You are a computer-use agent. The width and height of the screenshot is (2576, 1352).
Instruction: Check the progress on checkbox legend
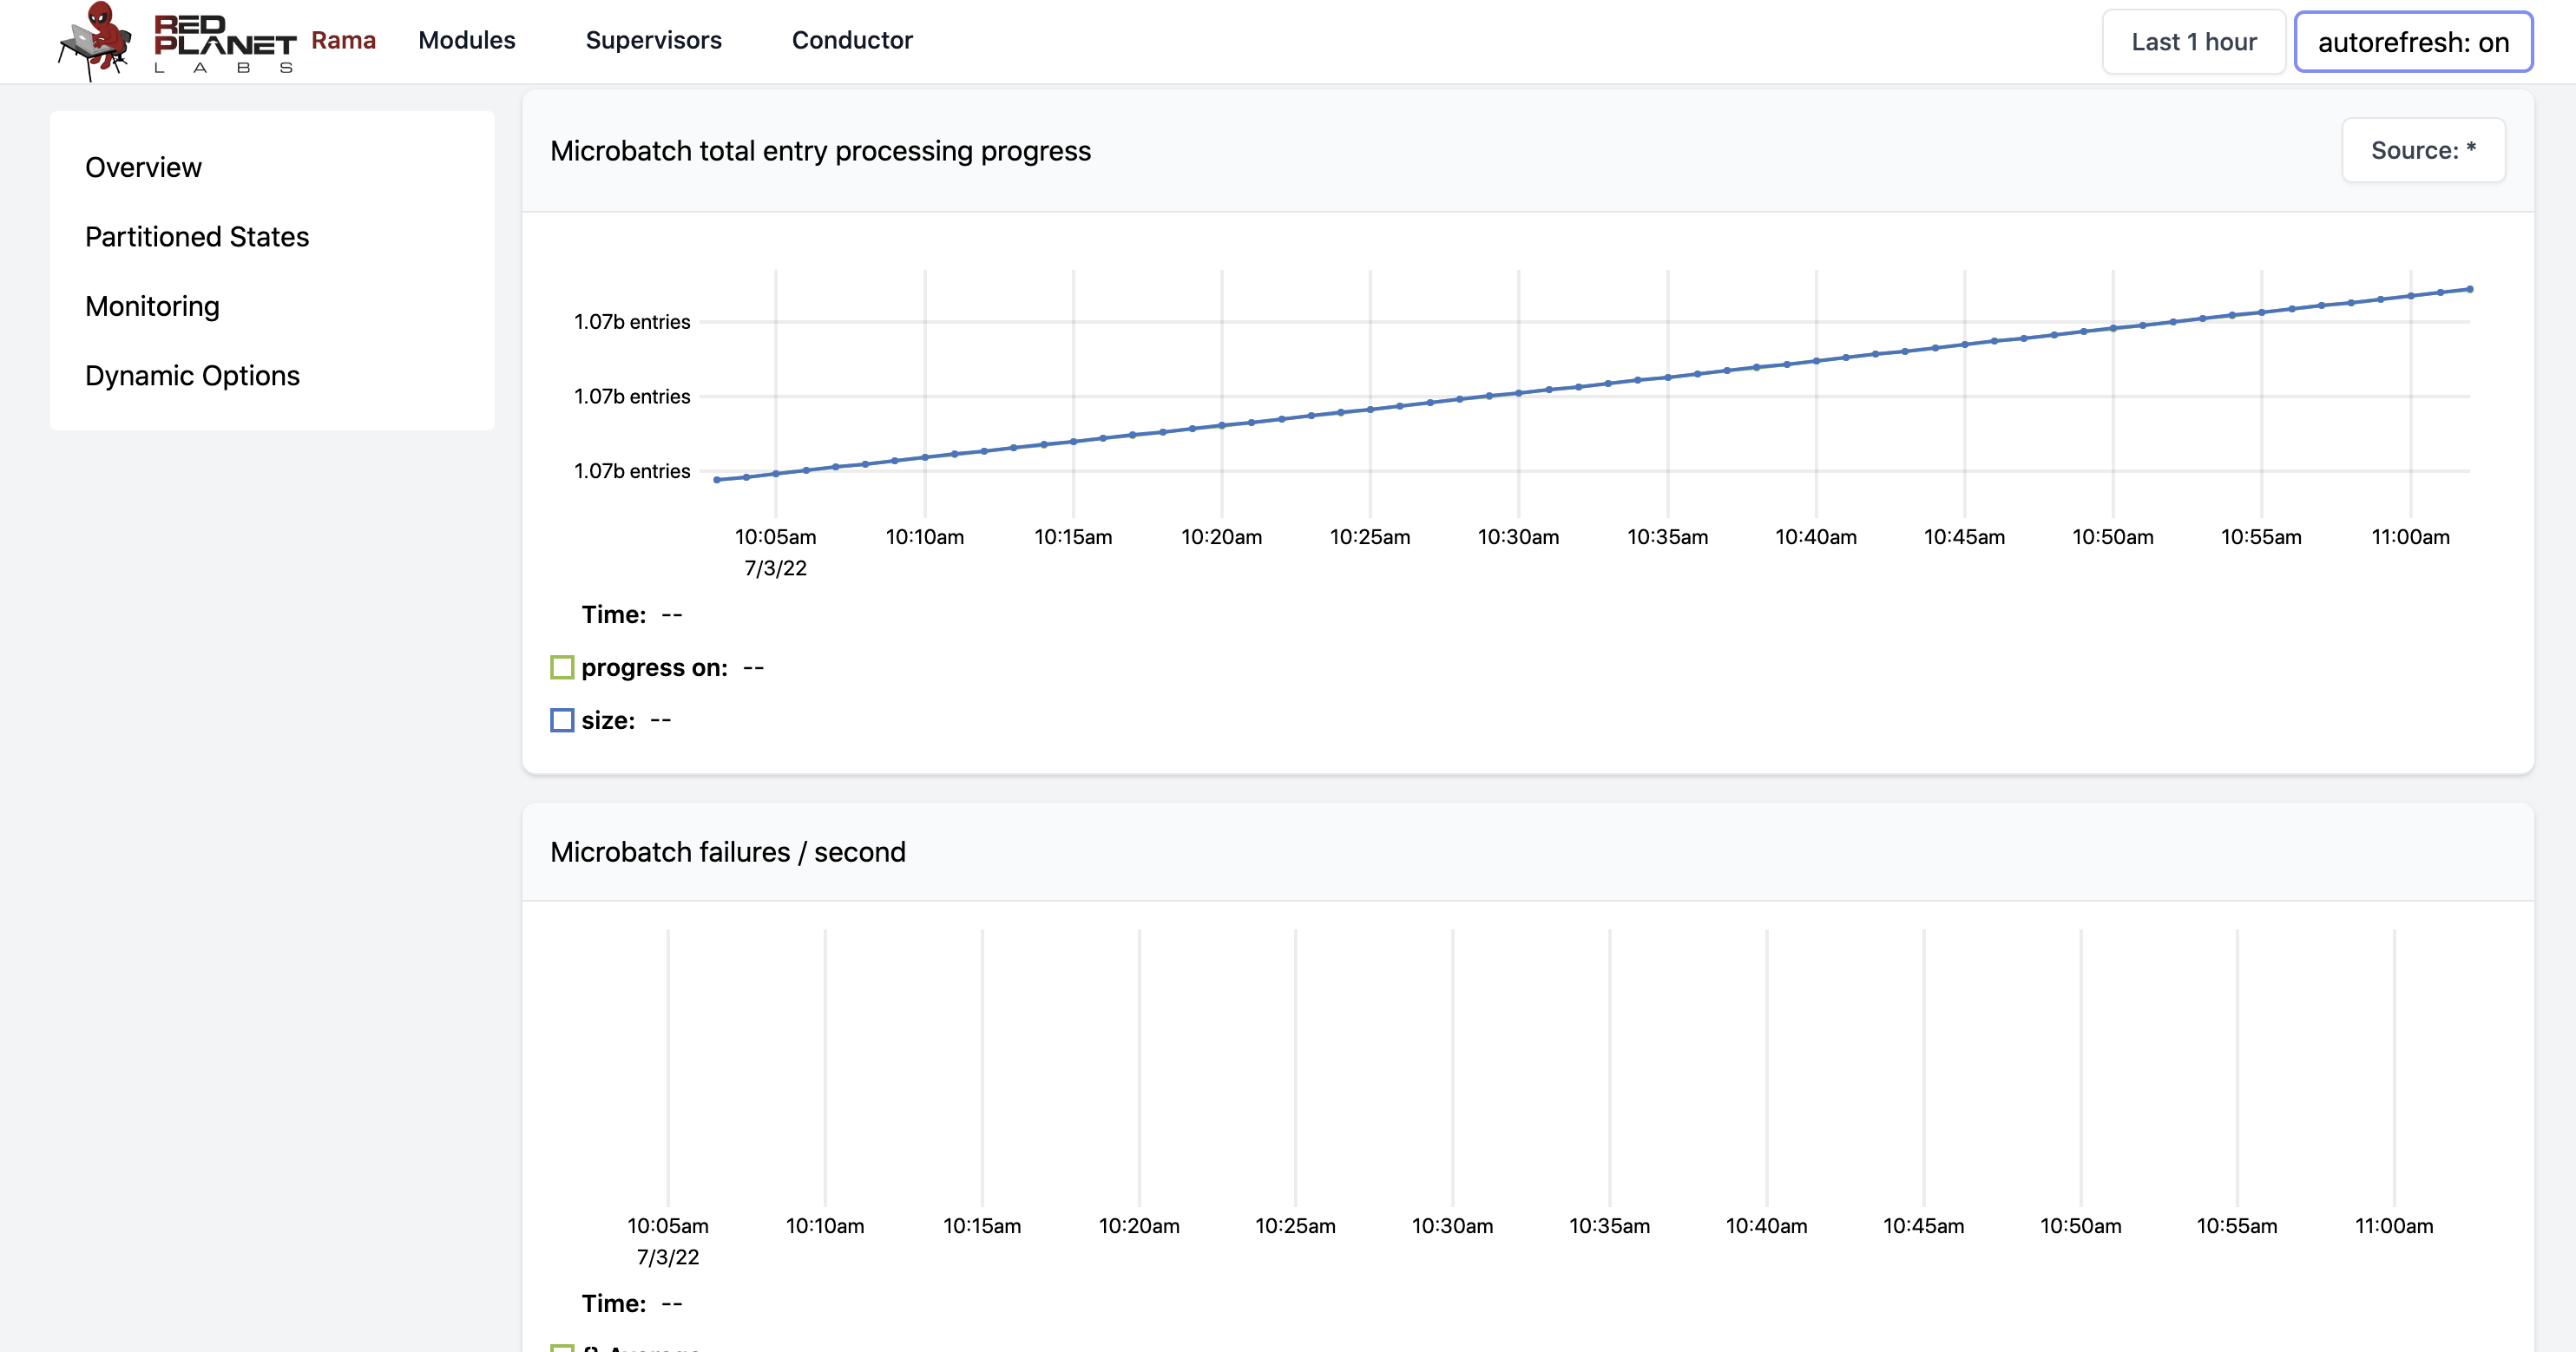pos(562,666)
